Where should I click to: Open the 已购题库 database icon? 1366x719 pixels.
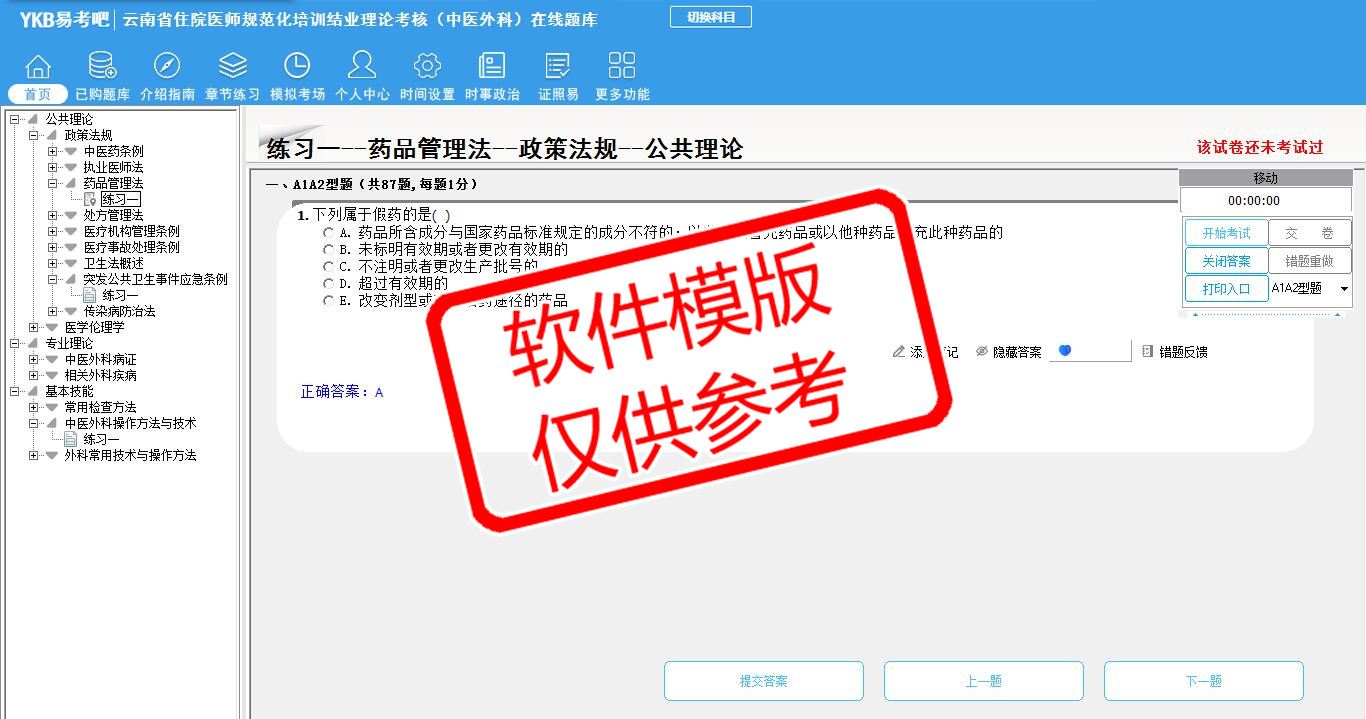tap(102, 67)
